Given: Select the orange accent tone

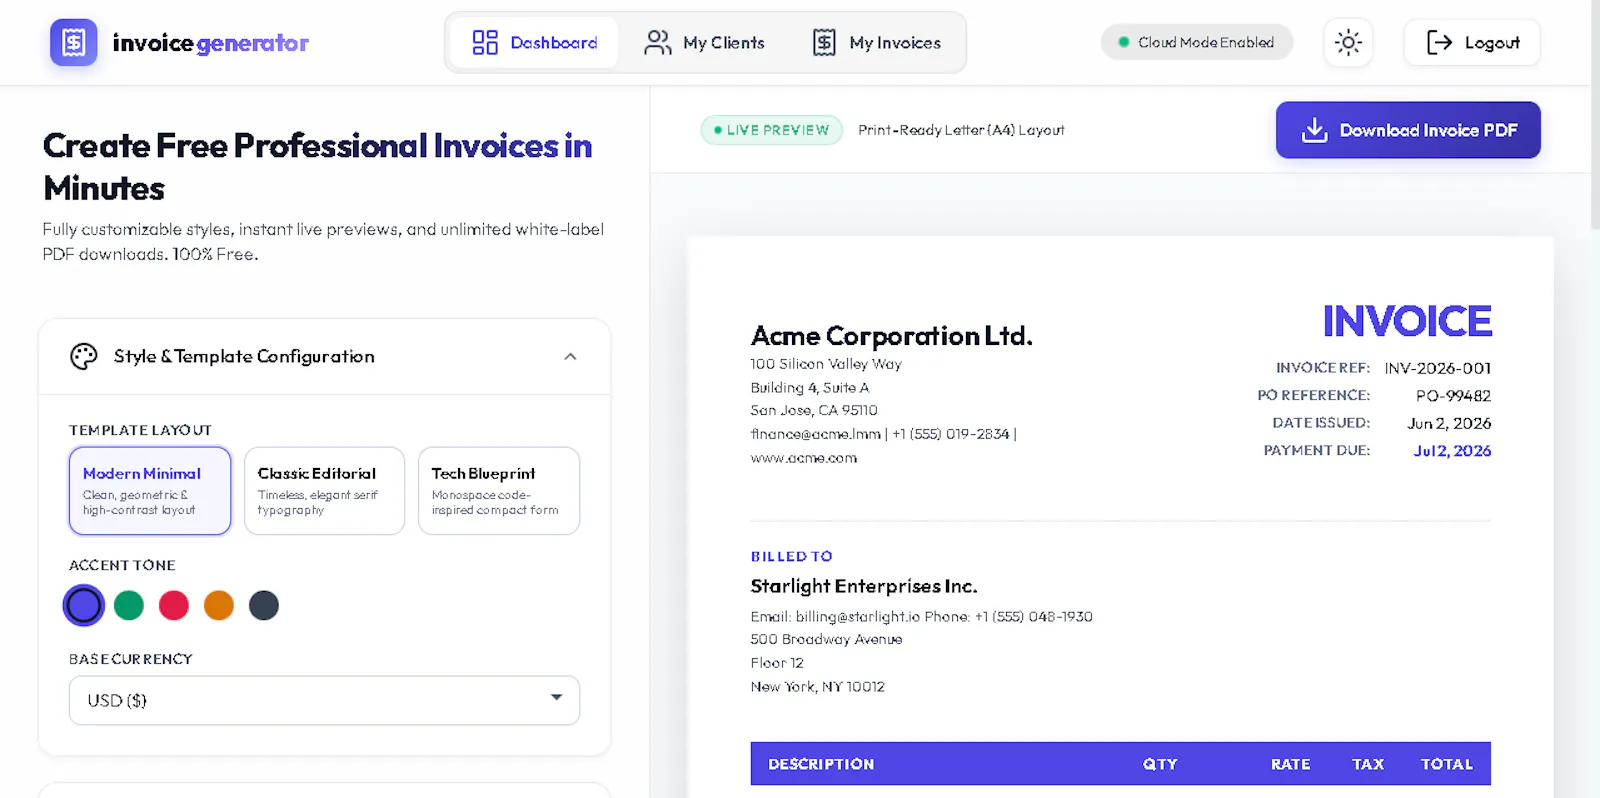Looking at the screenshot, I should coord(219,605).
